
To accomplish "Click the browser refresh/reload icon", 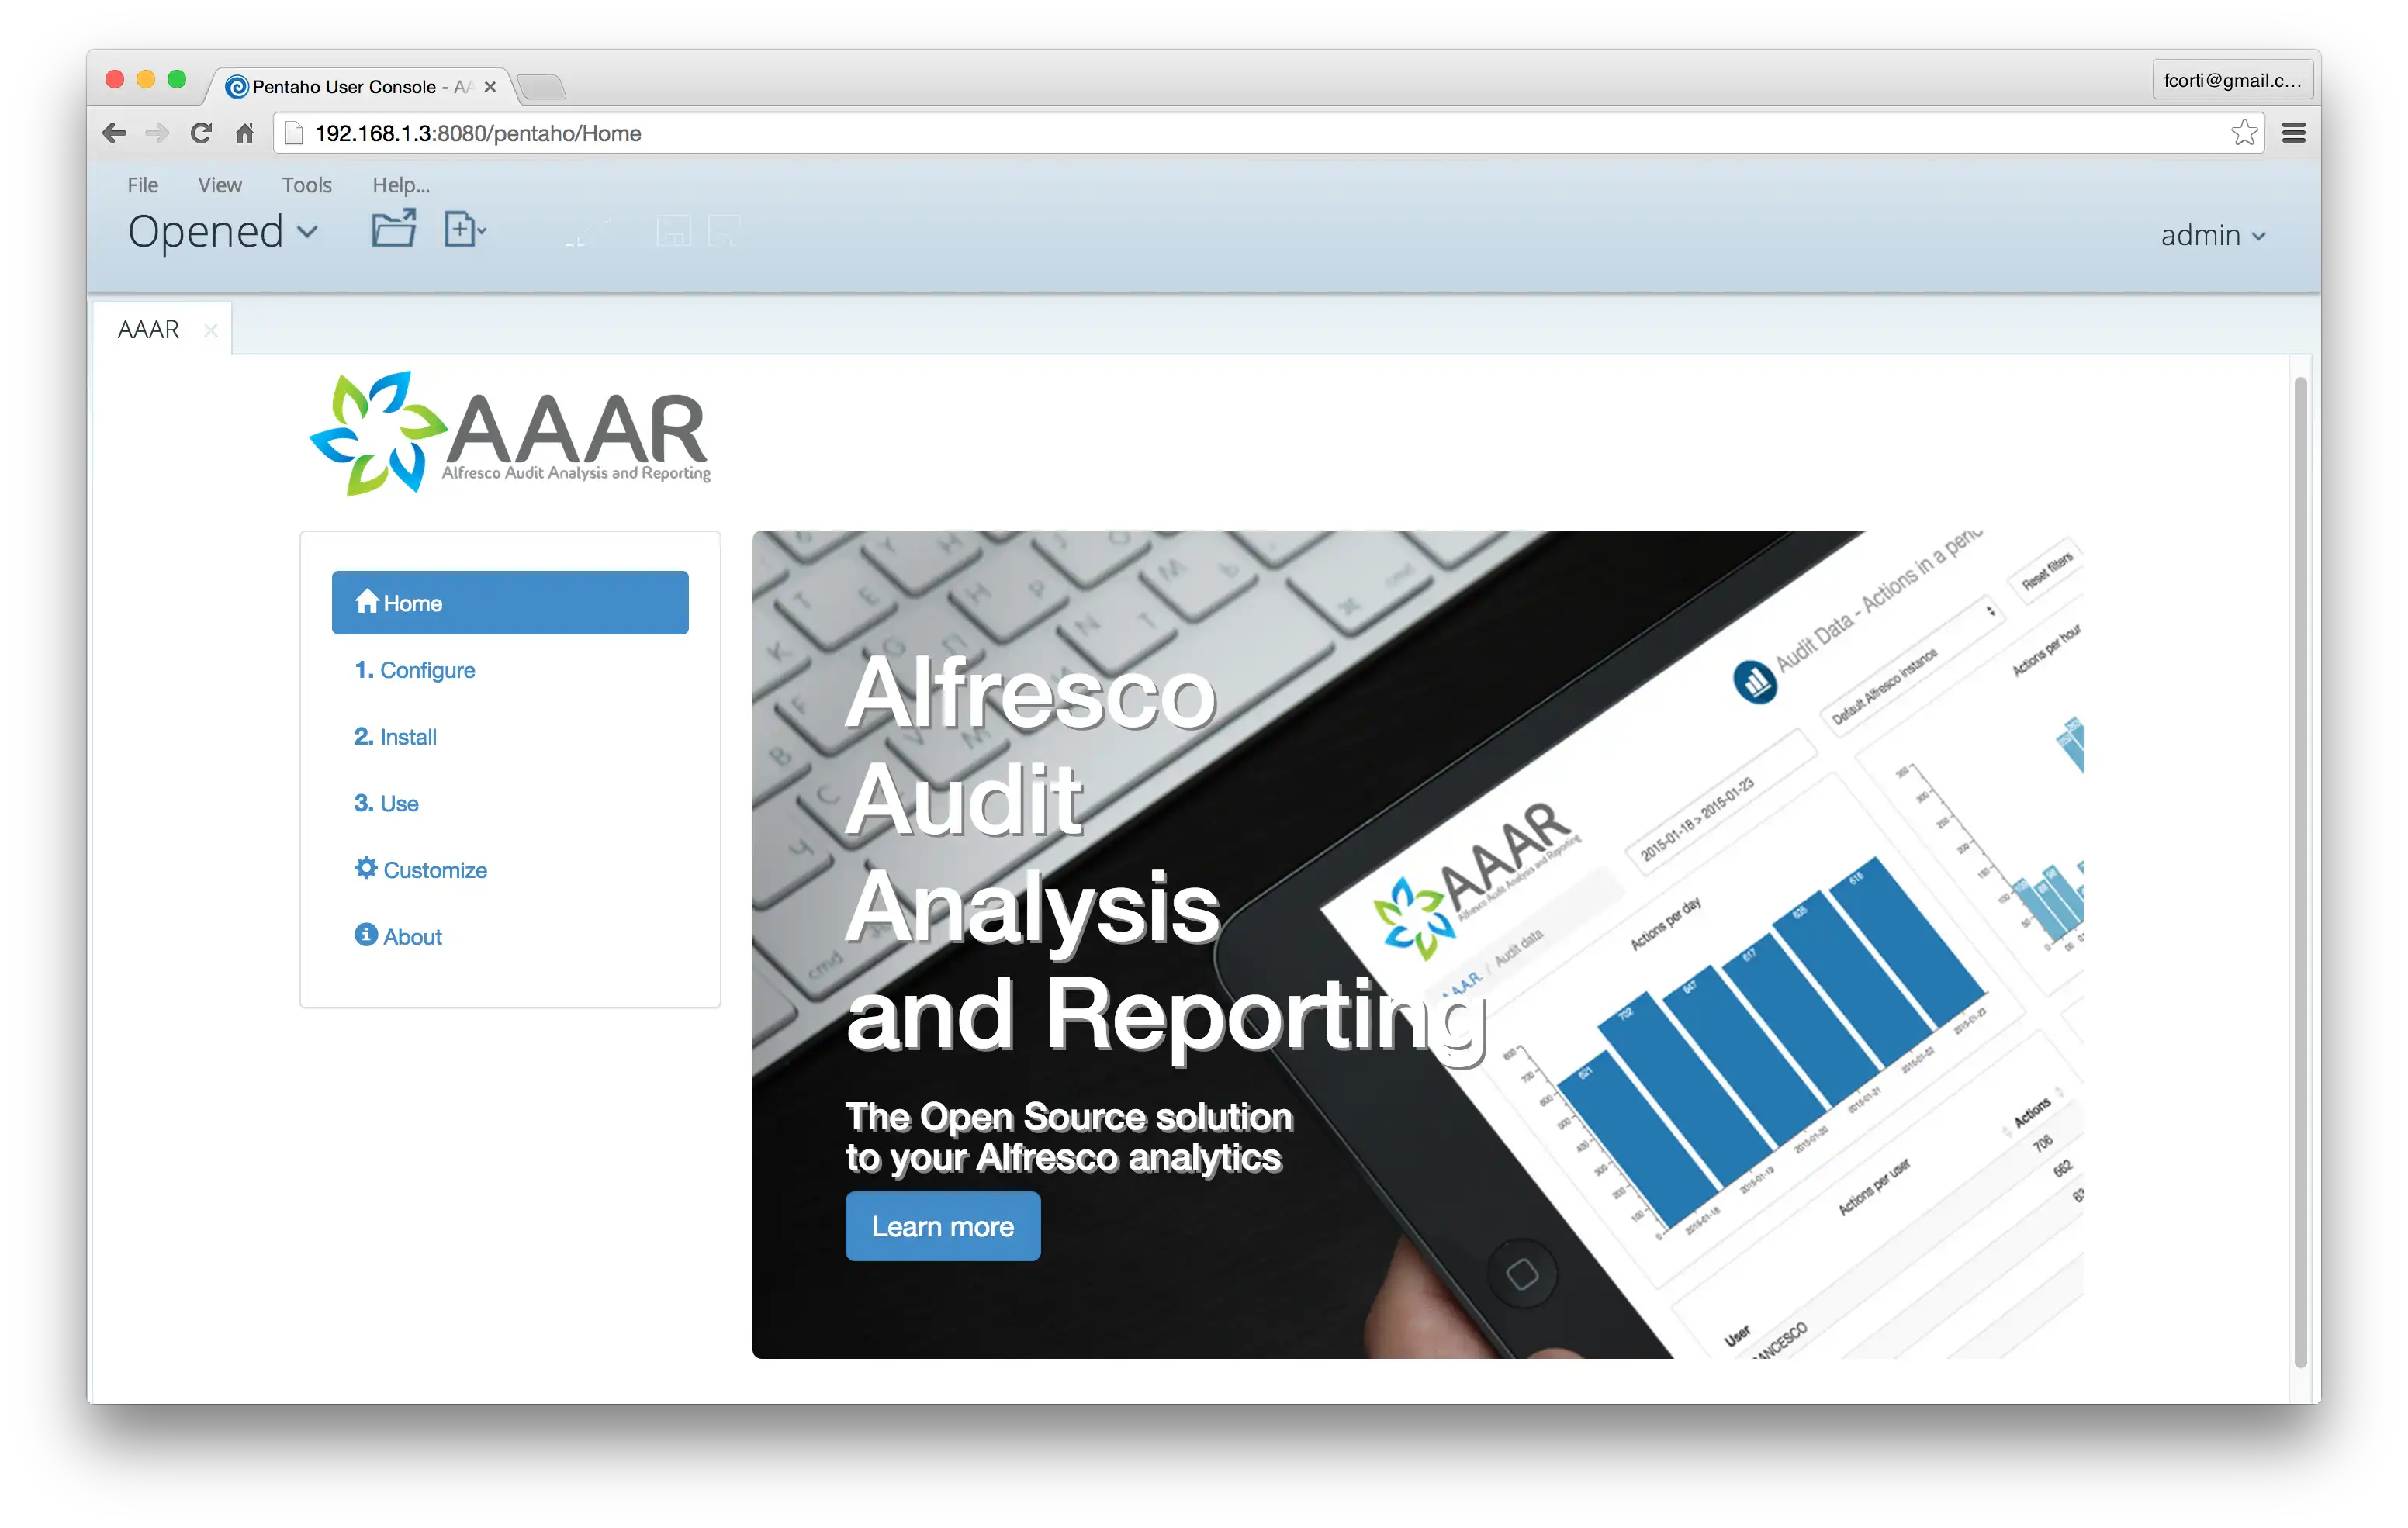I will coord(202,132).
